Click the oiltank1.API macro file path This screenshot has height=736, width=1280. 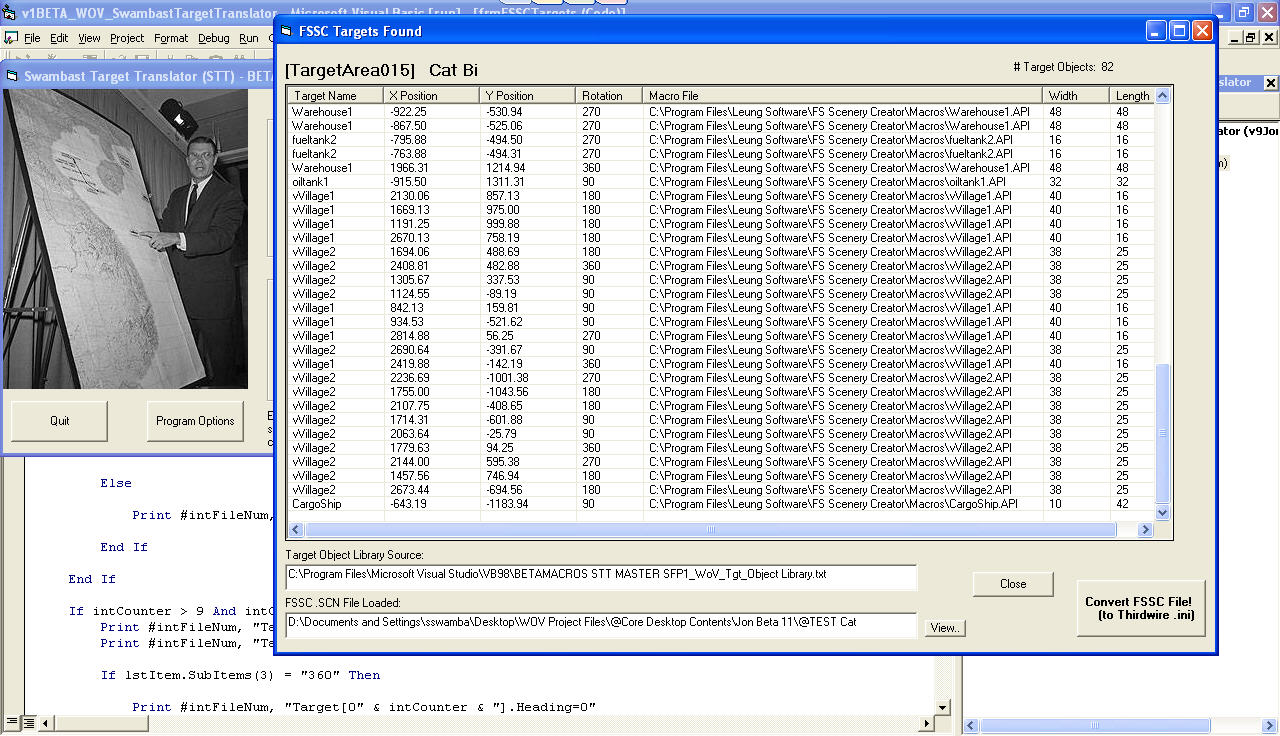pyautogui.click(x=827, y=182)
